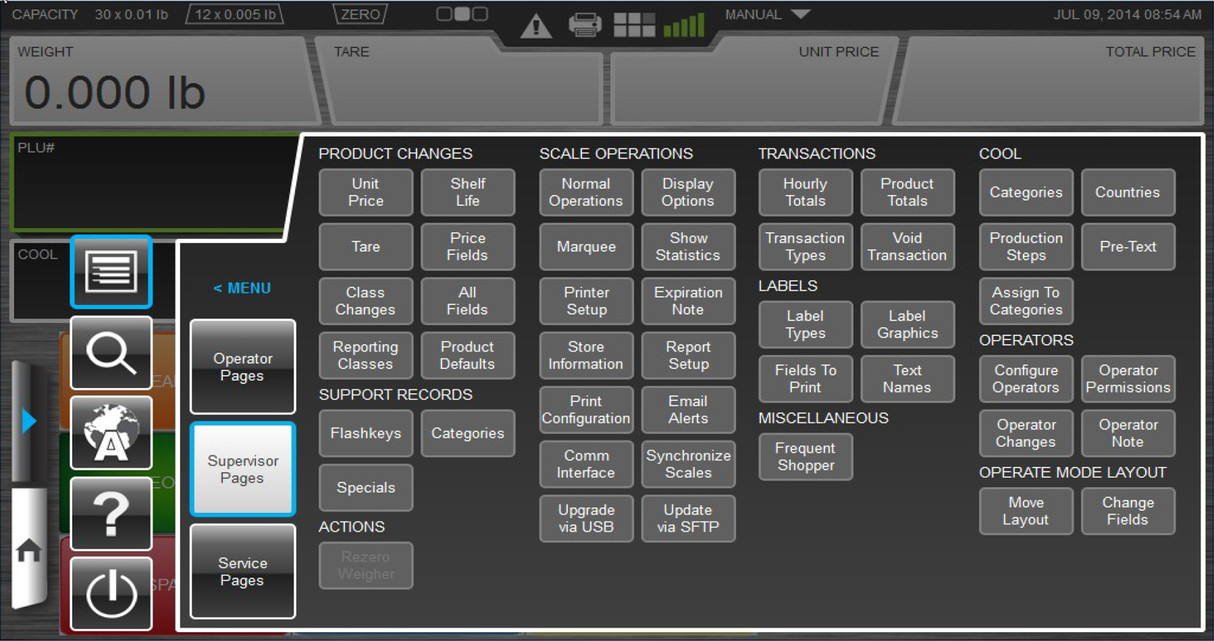Select the Frequent Shopper option
The image size is (1214, 641).
coord(805,457)
